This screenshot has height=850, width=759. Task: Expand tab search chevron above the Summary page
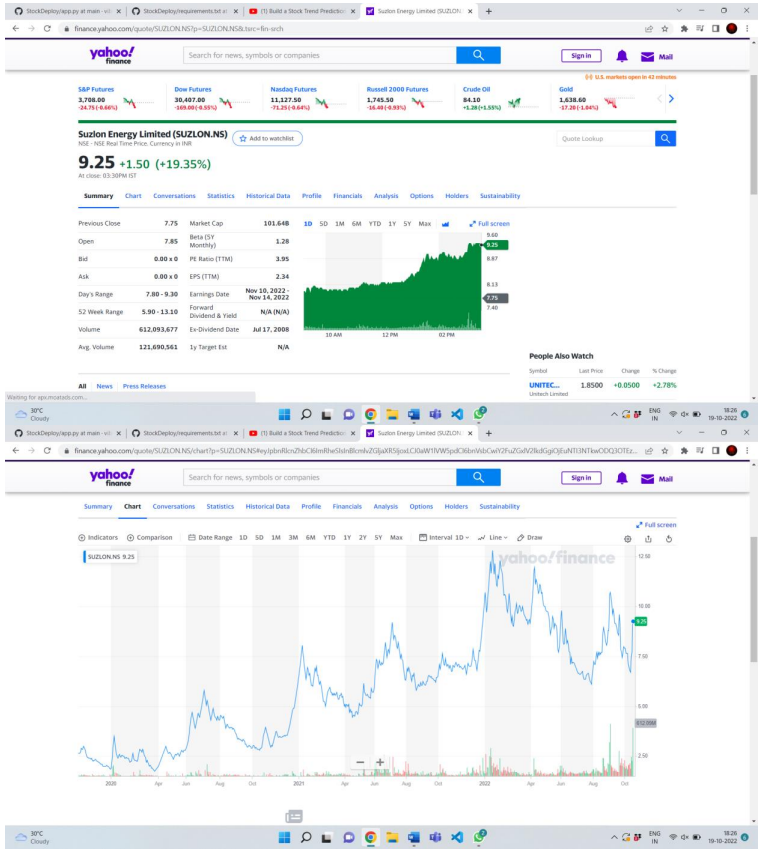point(679,11)
